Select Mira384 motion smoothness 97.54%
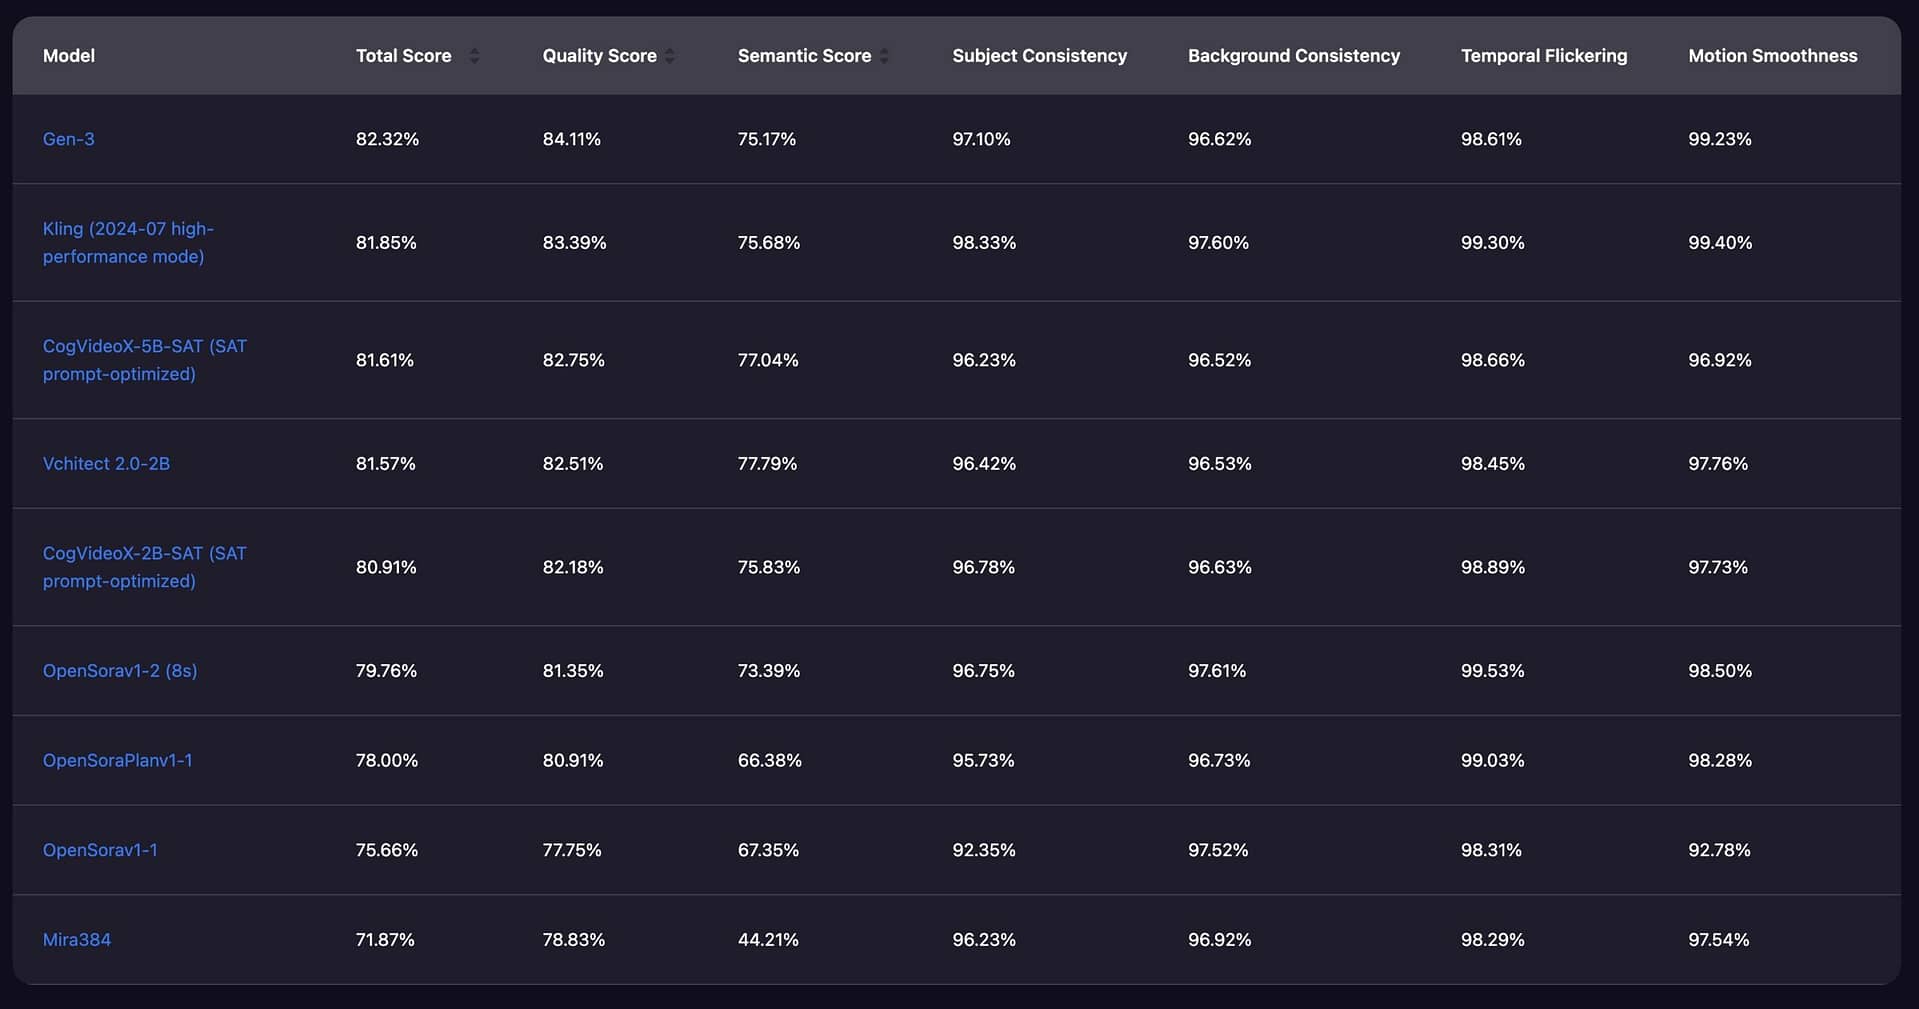The image size is (1919, 1009). [1719, 940]
